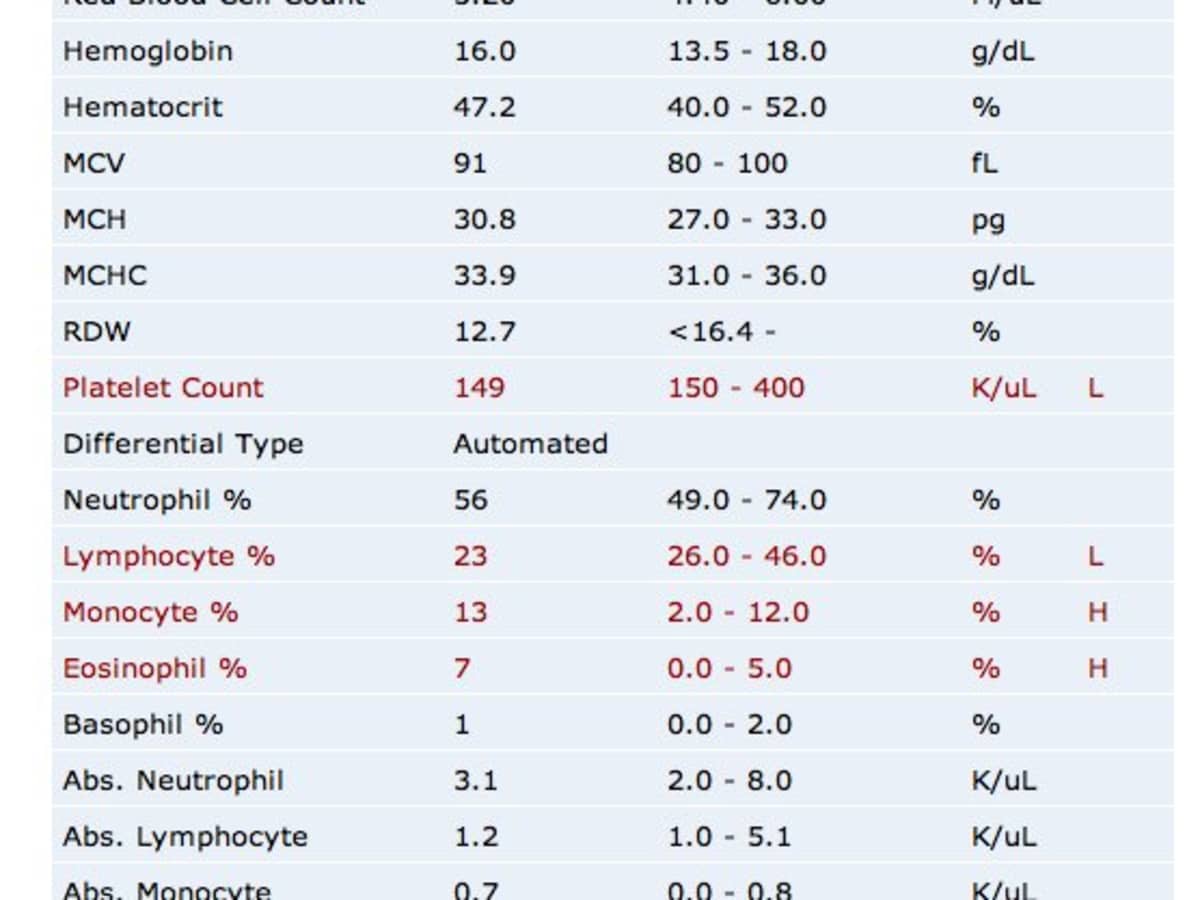Select the Hematocrit value 47.2
The height and width of the screenshot is (900, 1200).
coord(484,107)
